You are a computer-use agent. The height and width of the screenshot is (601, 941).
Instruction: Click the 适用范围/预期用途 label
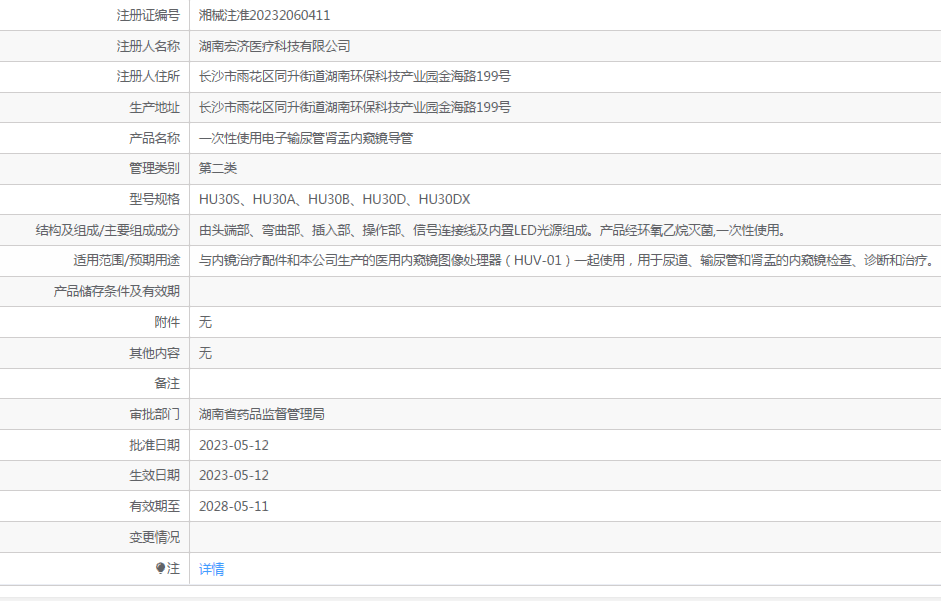tap(127, 261)
